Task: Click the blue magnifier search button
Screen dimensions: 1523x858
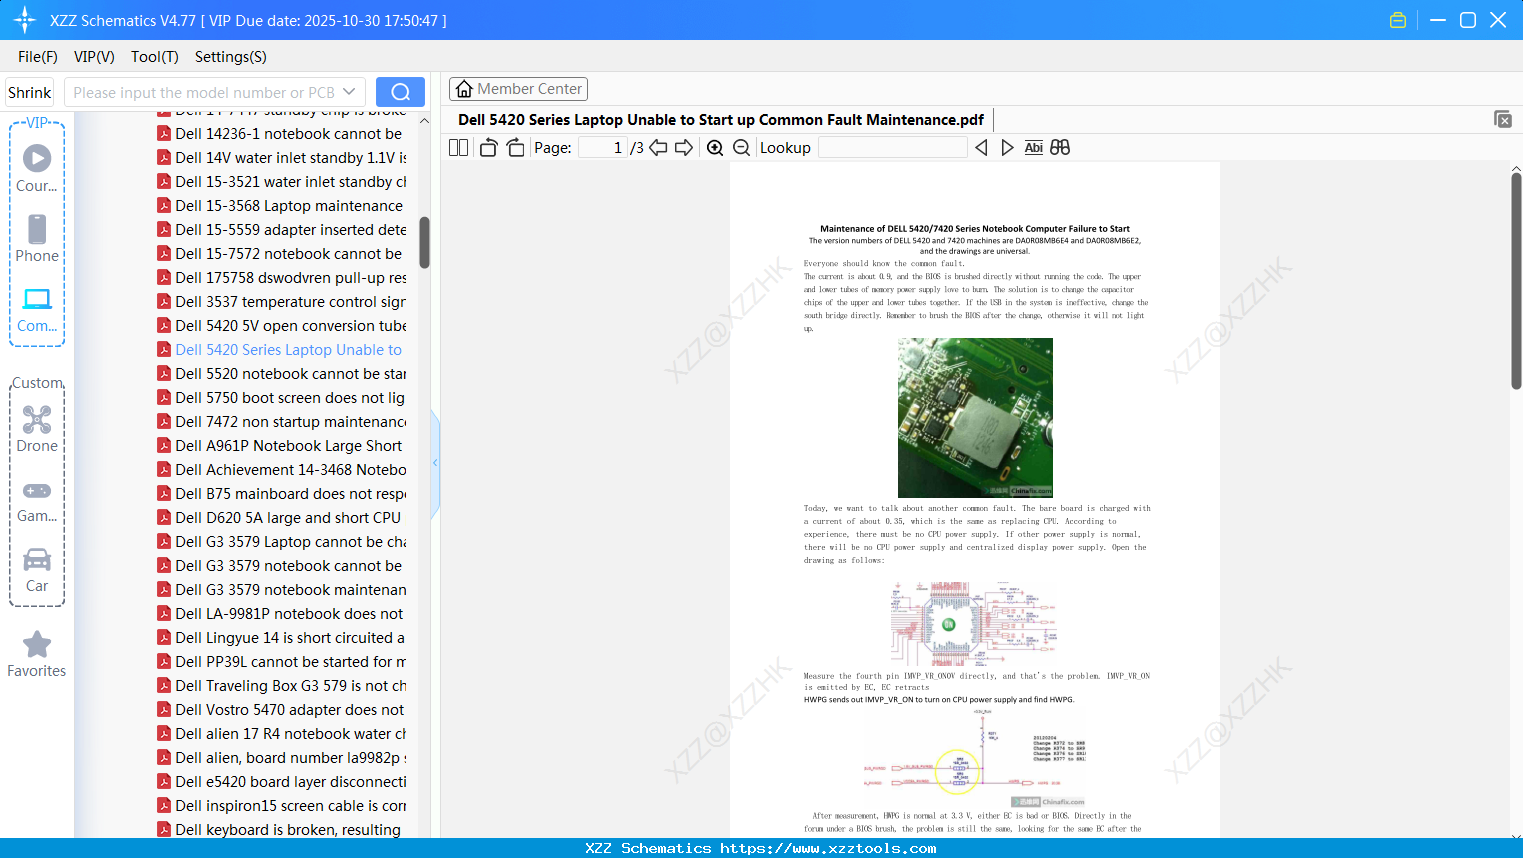Action: click(x=400, y=92)
